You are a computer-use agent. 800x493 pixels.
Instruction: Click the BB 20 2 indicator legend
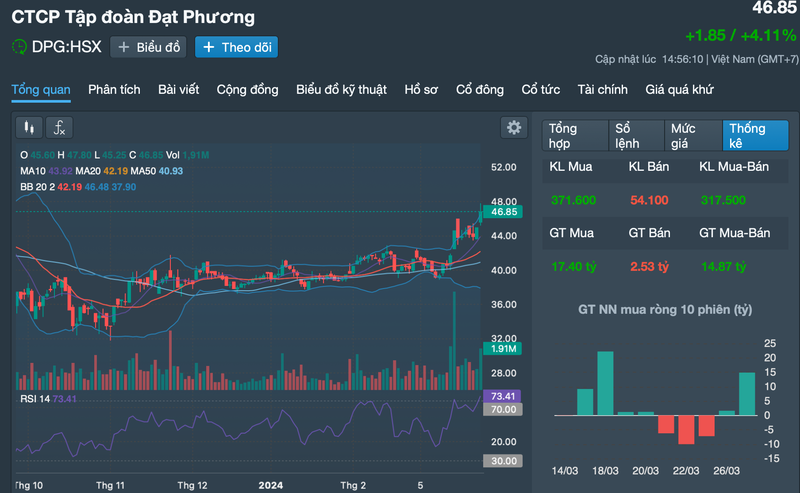(x=78, y=187)
